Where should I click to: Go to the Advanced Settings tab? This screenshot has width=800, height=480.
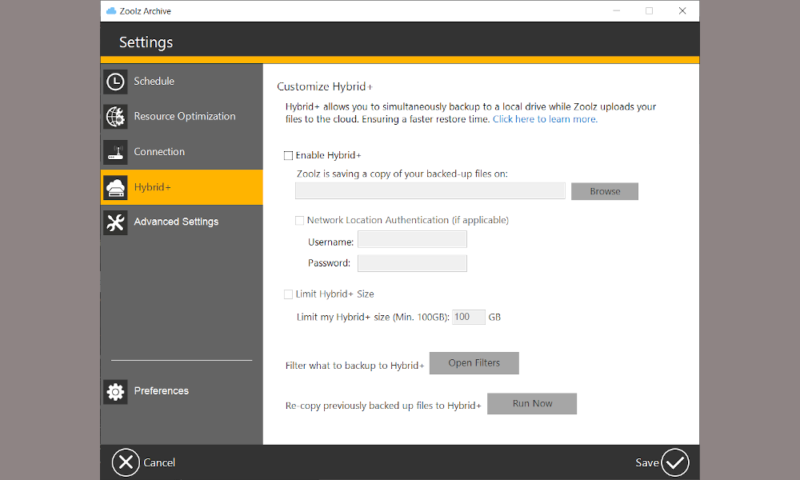tap(182, 222)
